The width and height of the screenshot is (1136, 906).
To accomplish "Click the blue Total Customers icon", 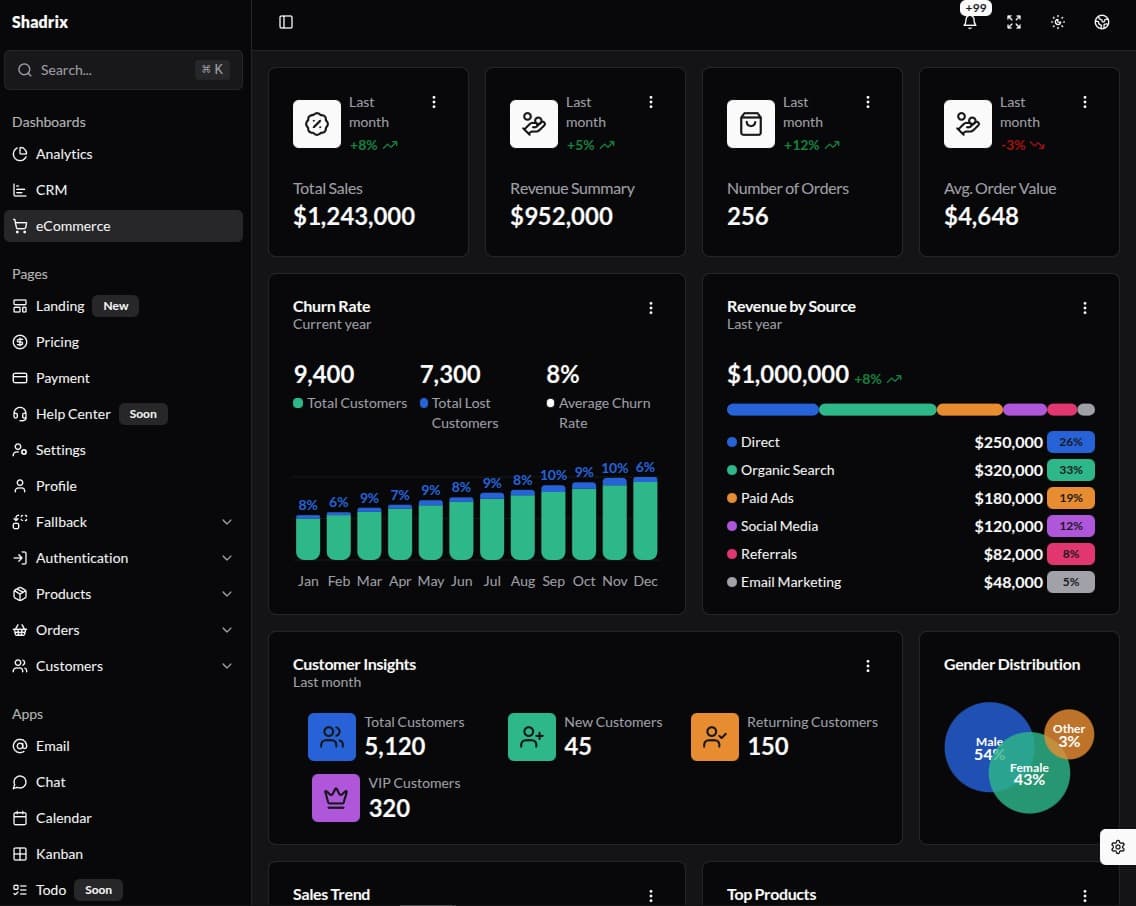I will tap(332, 737).
